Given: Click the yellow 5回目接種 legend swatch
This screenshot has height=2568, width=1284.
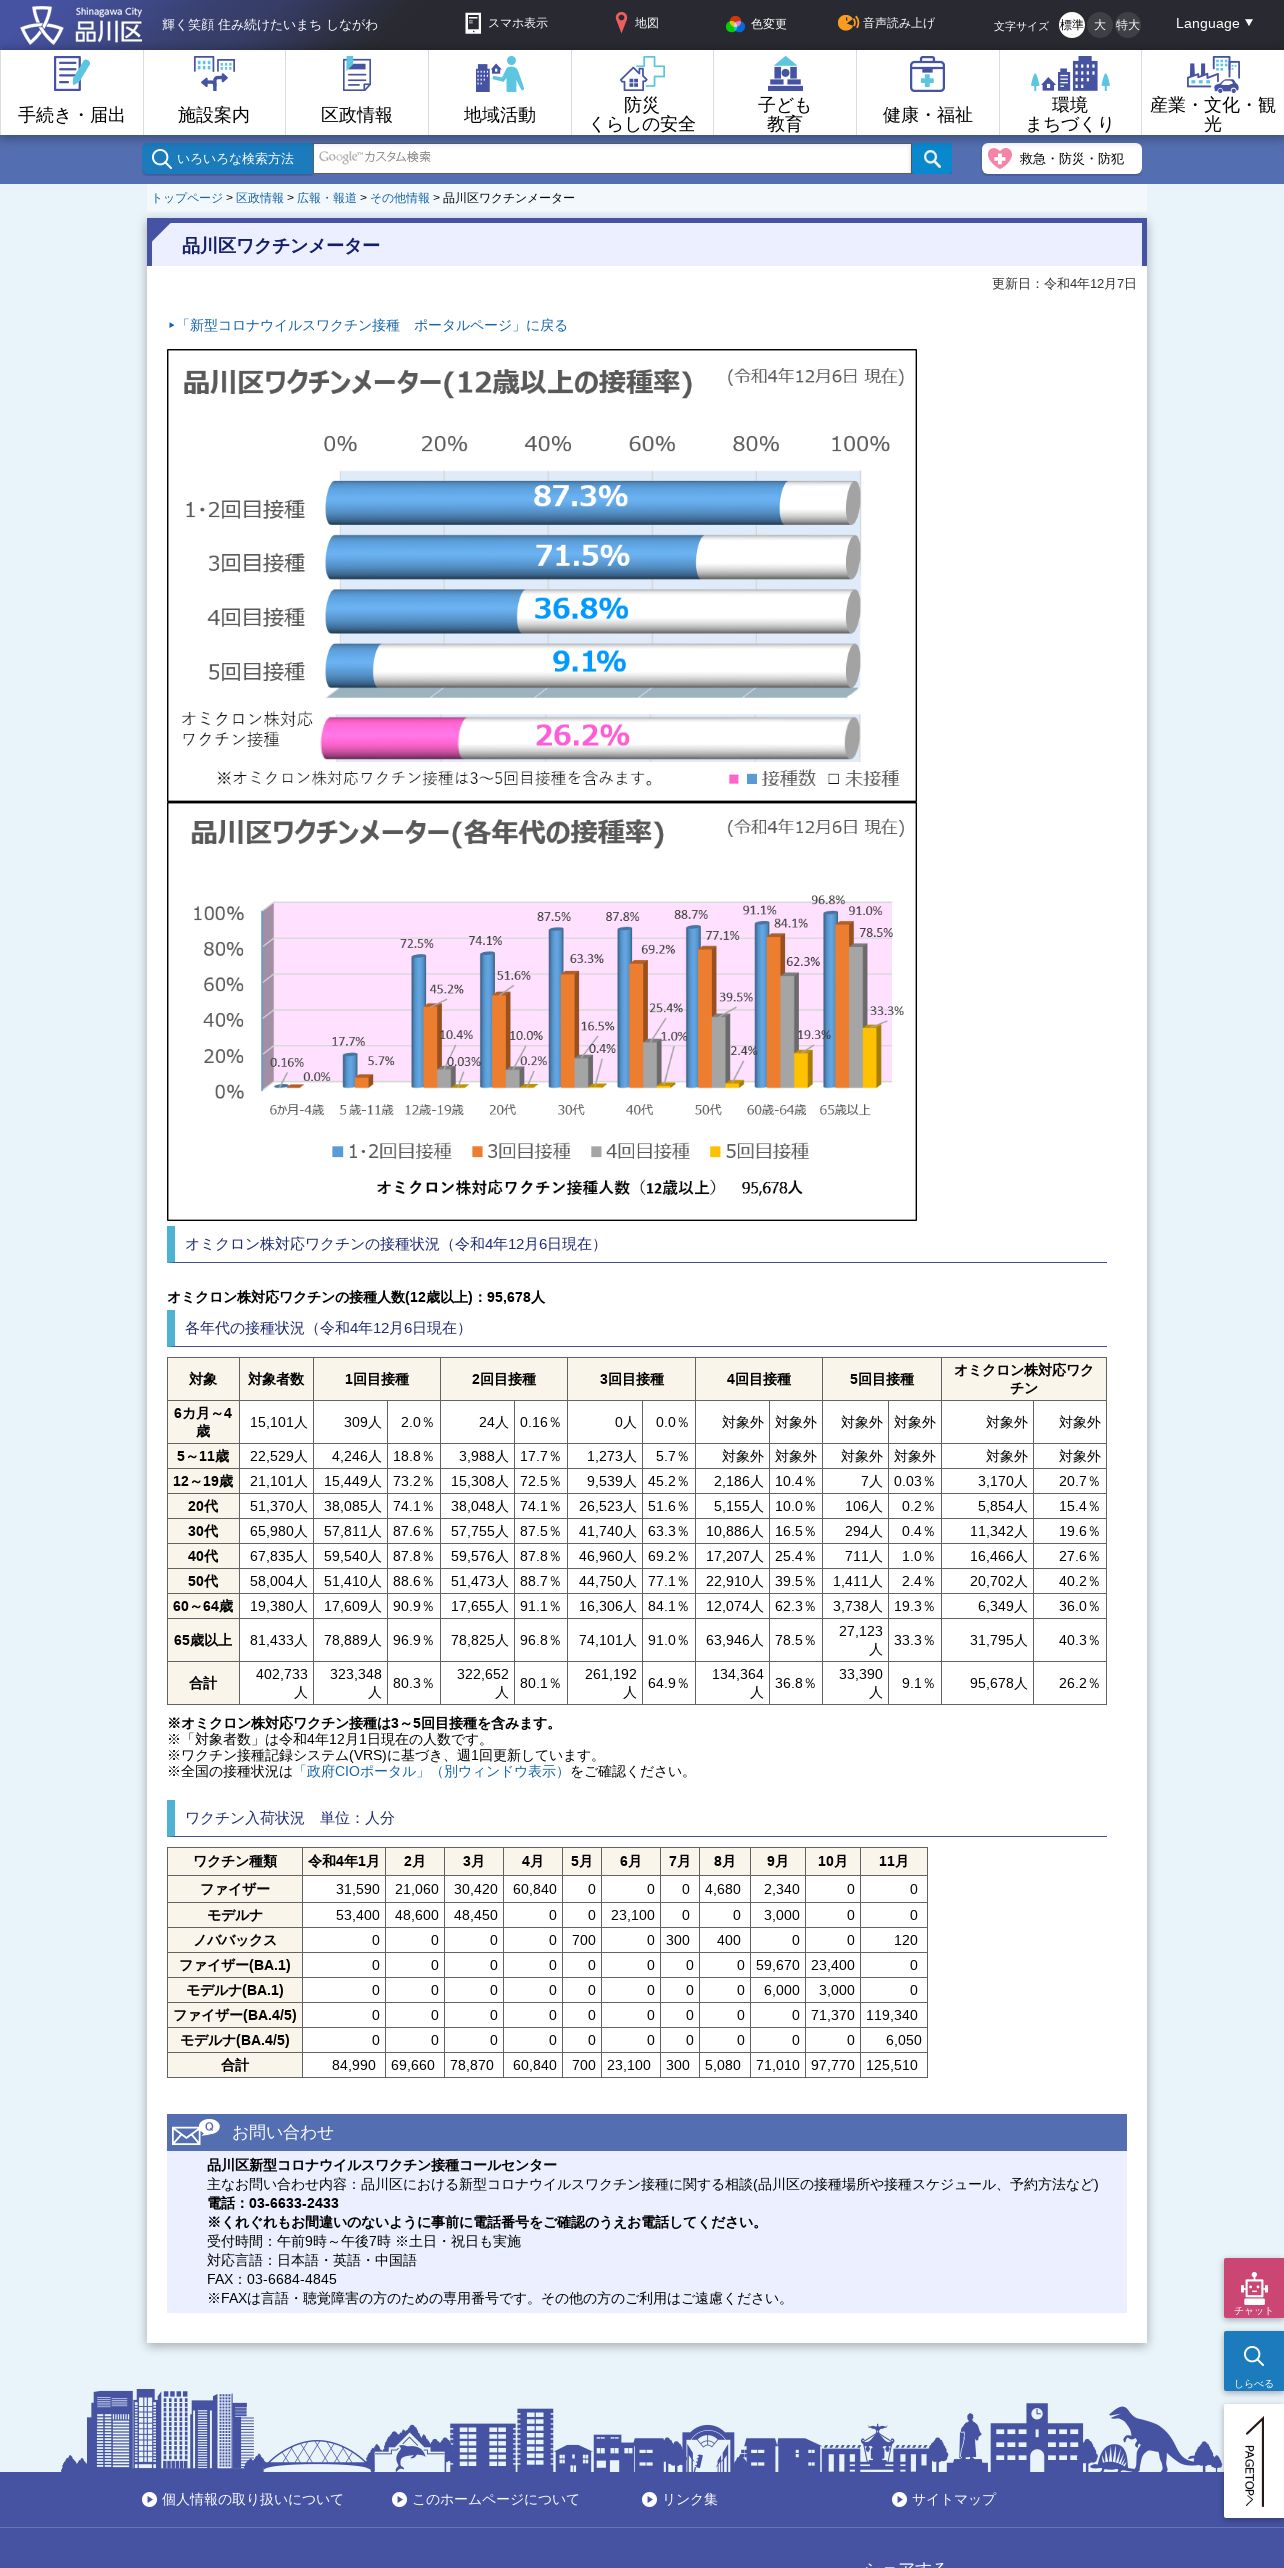Looking at the screenshot, I should 715,1152.
